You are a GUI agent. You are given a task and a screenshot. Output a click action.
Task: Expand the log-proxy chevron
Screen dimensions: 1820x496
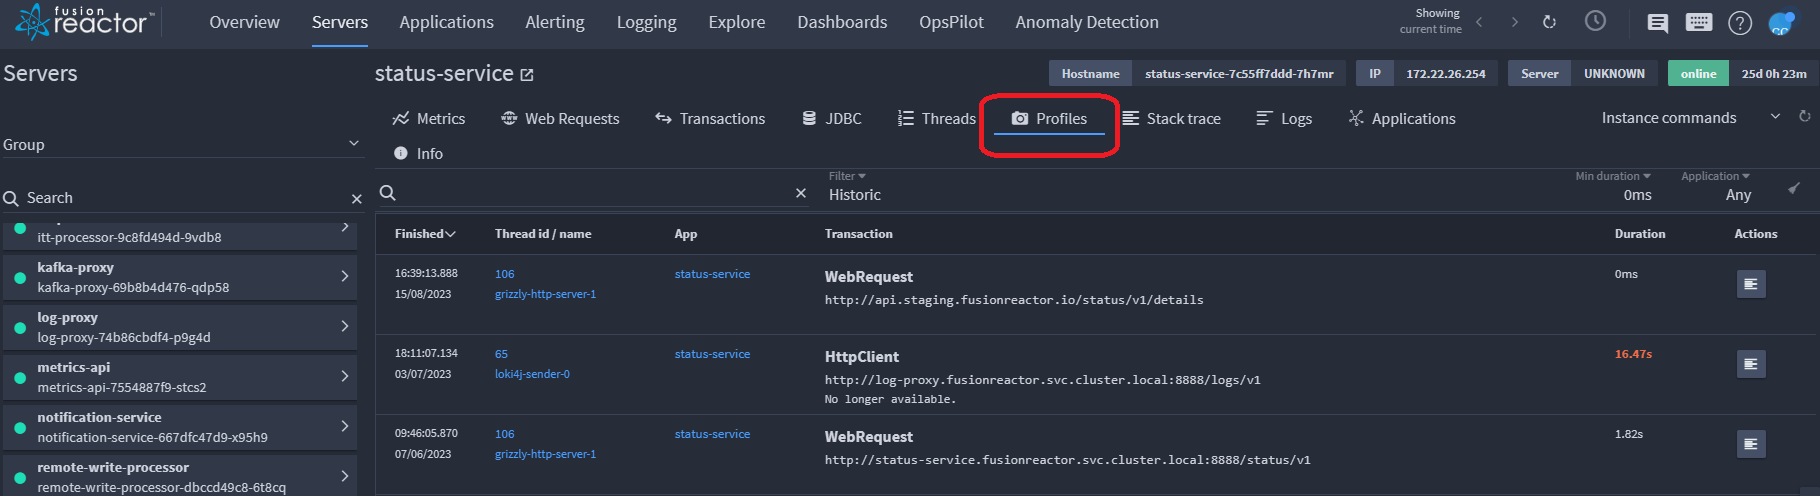(345, 326)
